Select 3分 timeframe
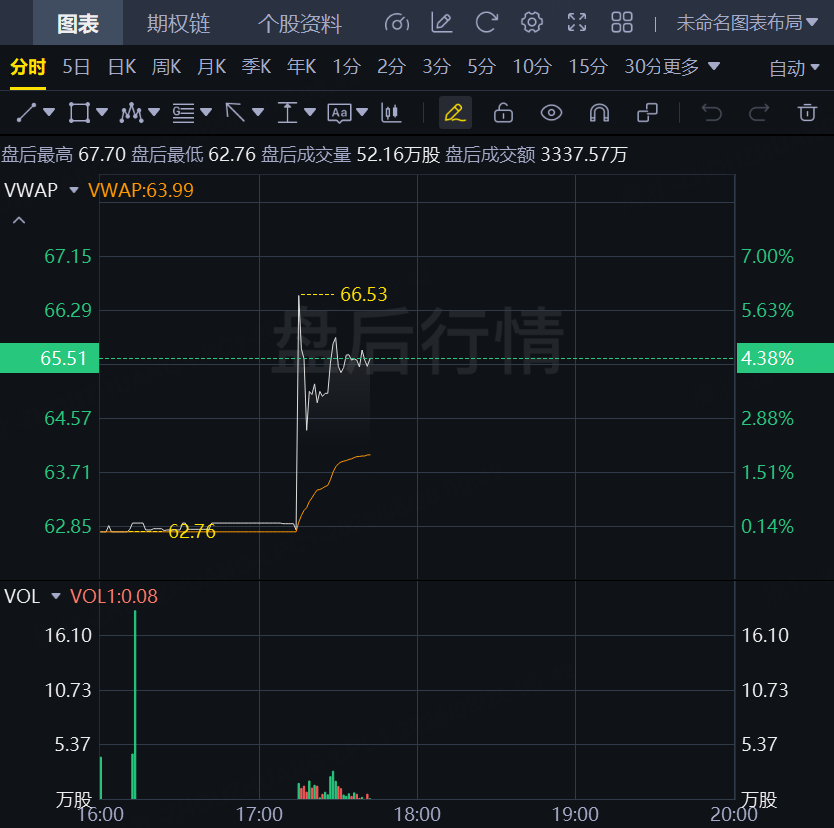The width and height of the screenshot is (834, 828). 436,67
